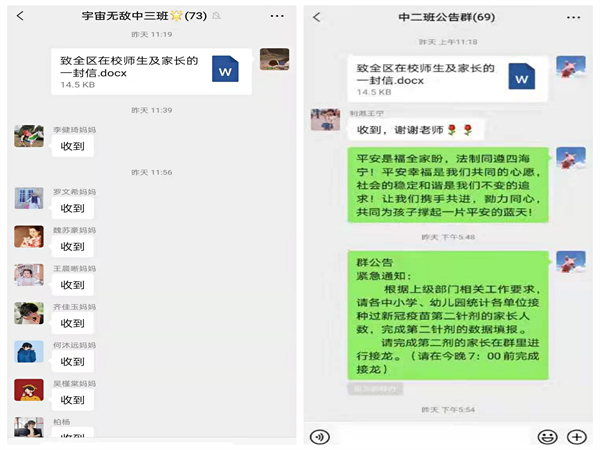Open sender's pig avatar beside 群公告
The height and width of the screenshot is (450, 600).
571,262
